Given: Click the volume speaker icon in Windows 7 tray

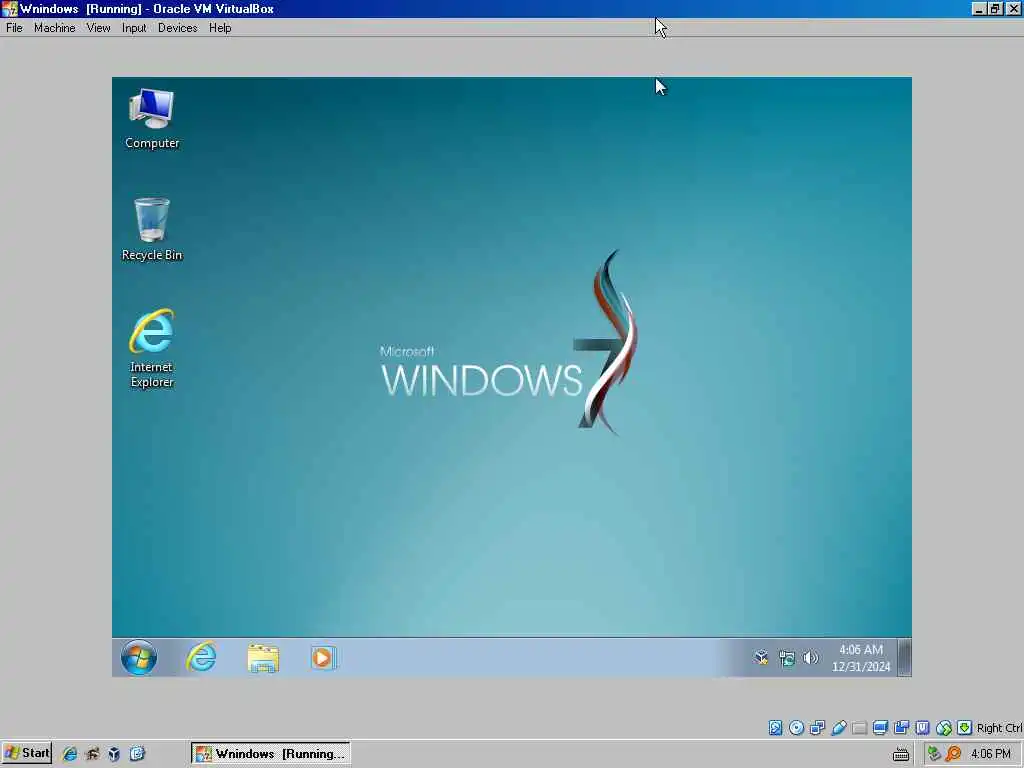Looking at the screenshot, I should coord(810,658).
